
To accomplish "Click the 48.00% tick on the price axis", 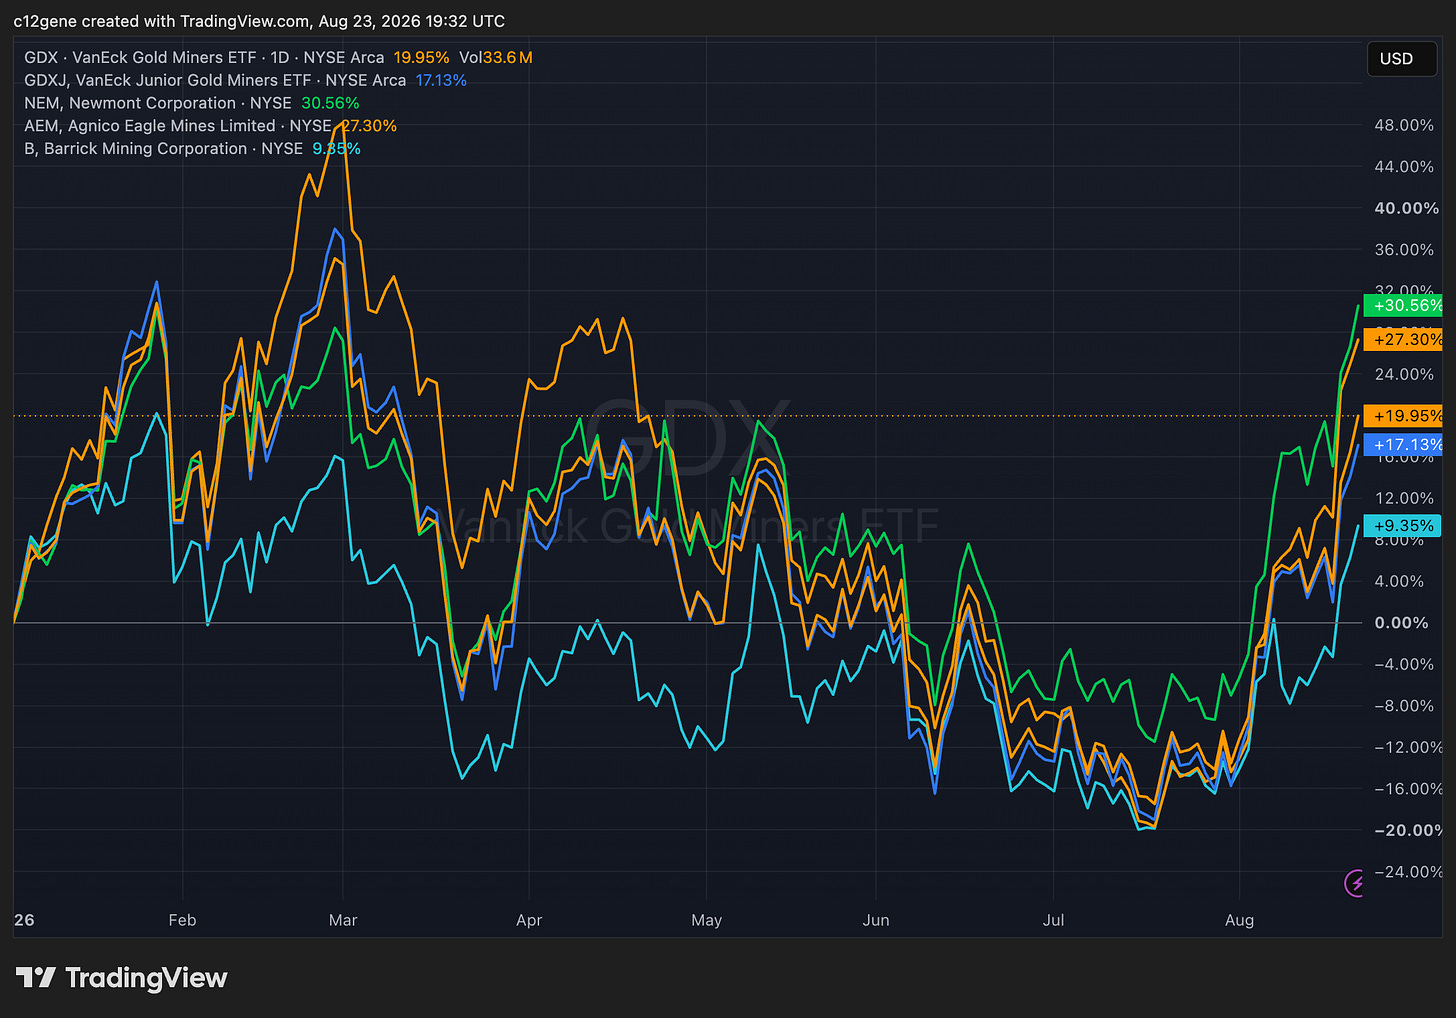I will pos(1404,125).
